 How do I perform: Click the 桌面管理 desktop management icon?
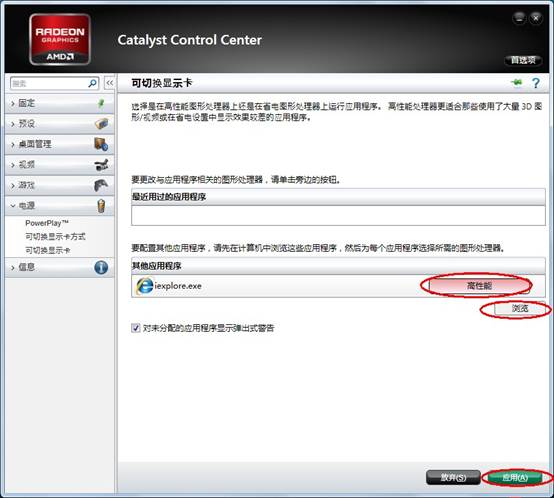click(x=101, y=144)
